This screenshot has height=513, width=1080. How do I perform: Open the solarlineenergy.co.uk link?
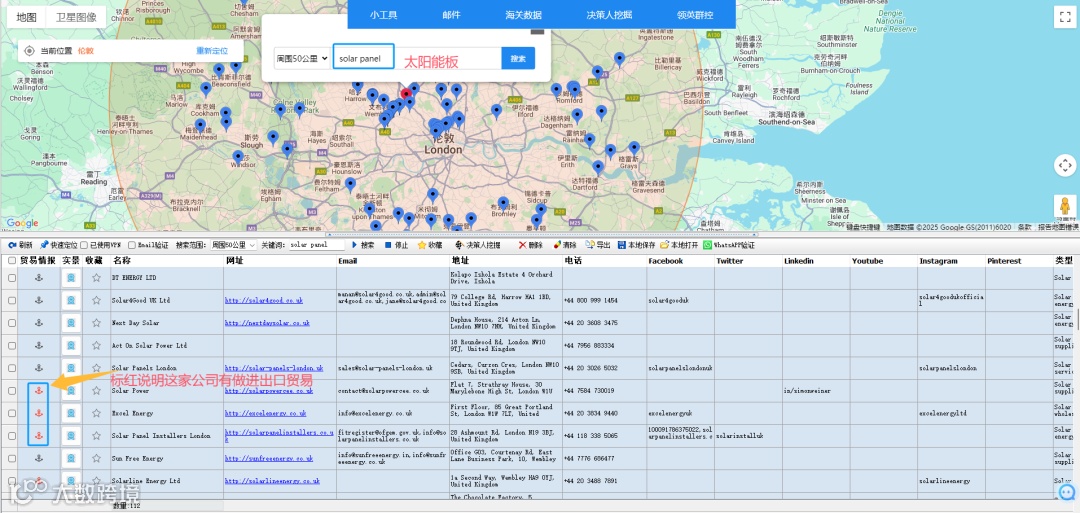pos(272,481)
